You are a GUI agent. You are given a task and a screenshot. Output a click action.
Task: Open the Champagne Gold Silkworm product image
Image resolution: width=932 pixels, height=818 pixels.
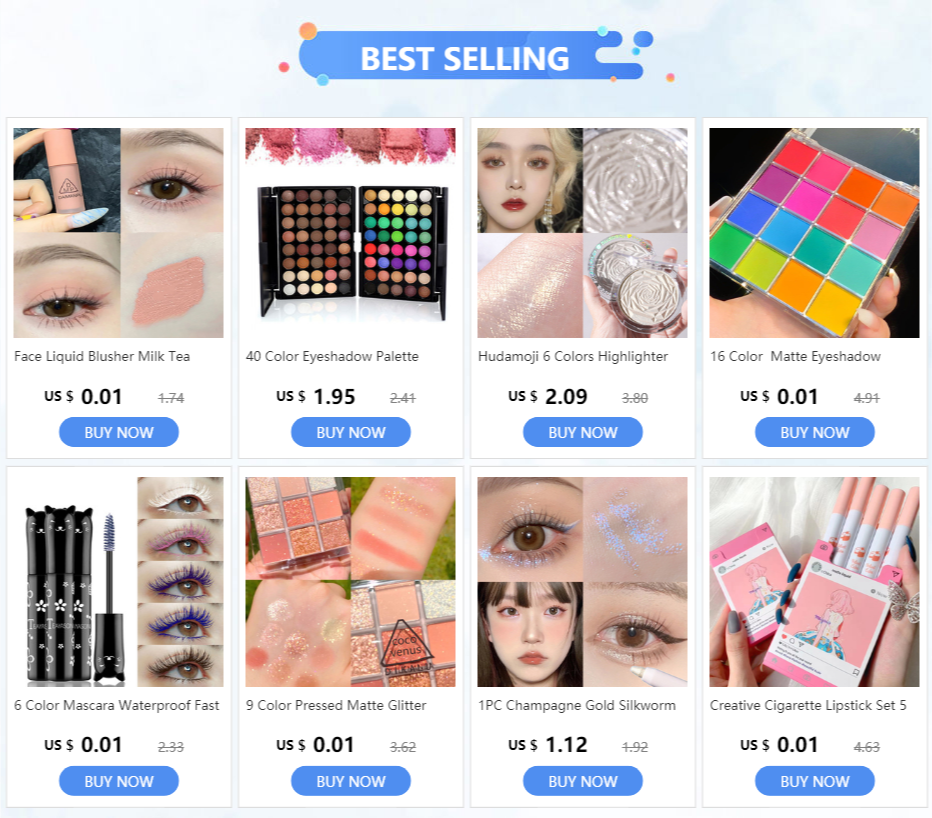click(x=582, y=581)
